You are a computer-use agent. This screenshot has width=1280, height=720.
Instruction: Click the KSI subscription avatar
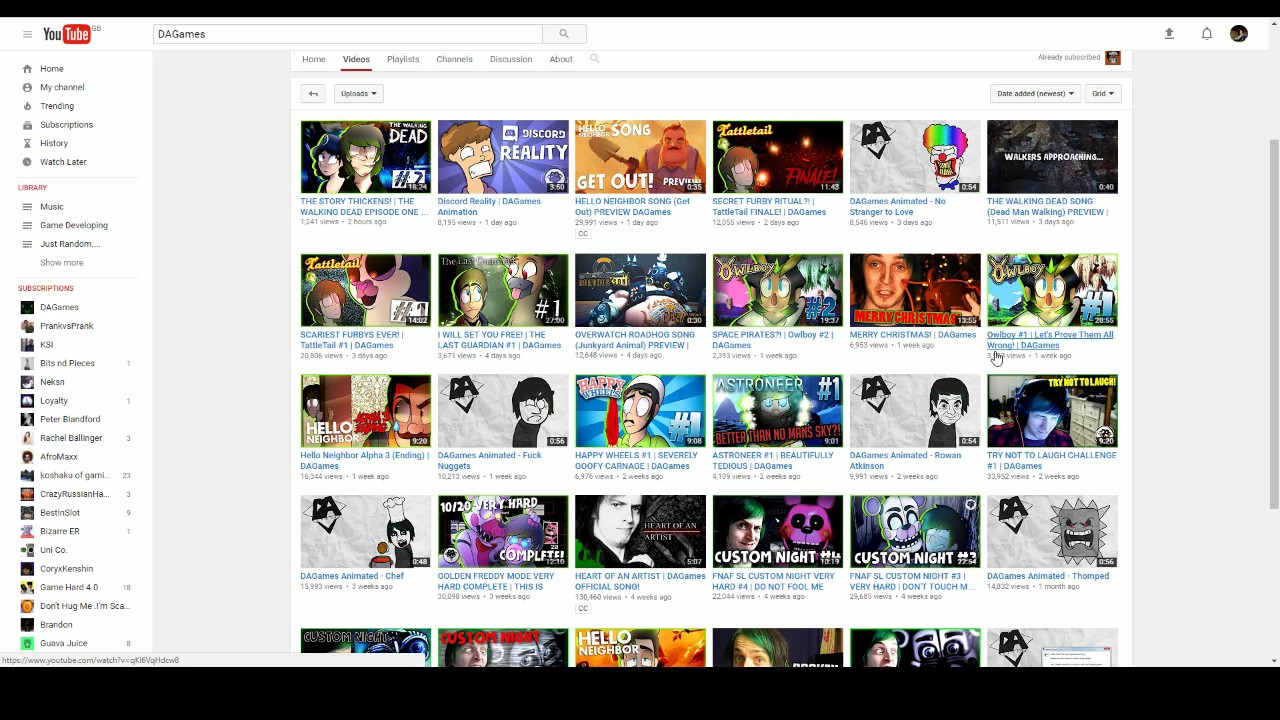coord(27,345)
